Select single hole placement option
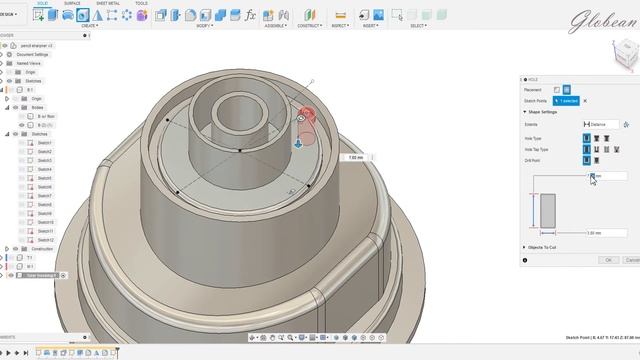The width and height of the screenshot is (640, 360). (x=557, y=90)
